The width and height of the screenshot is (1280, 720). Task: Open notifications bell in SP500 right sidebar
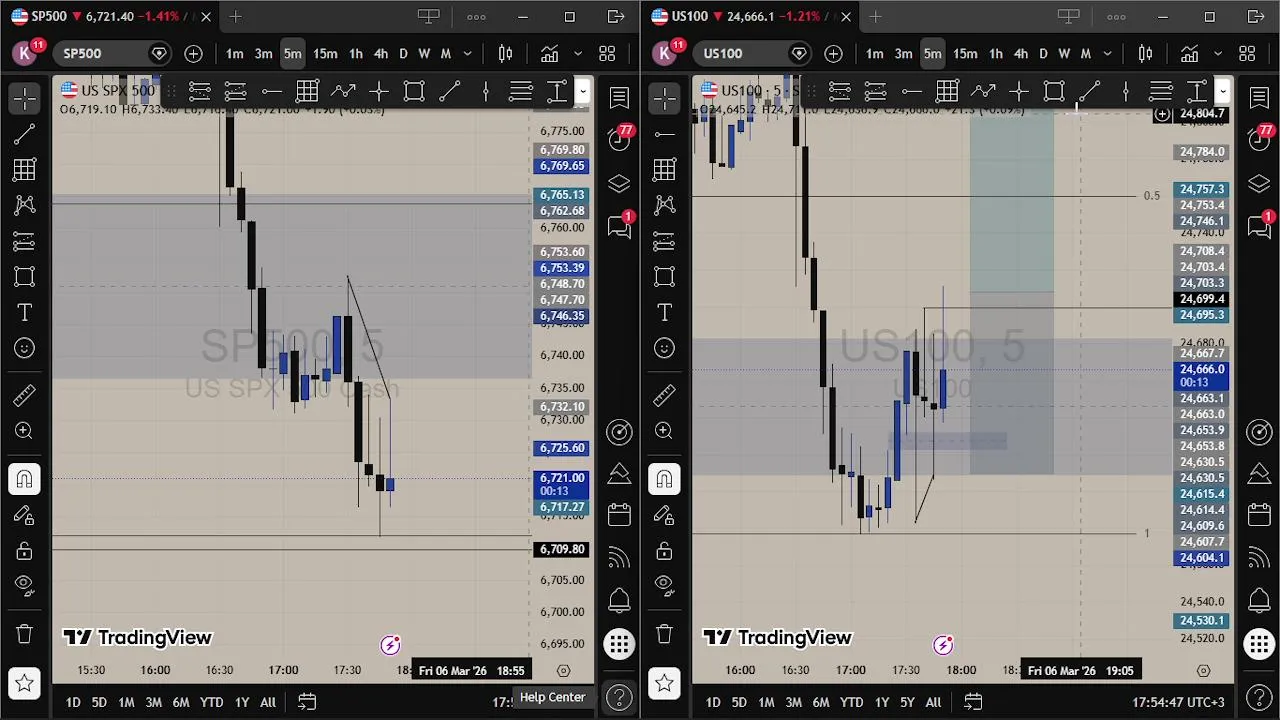click(619, 600)
